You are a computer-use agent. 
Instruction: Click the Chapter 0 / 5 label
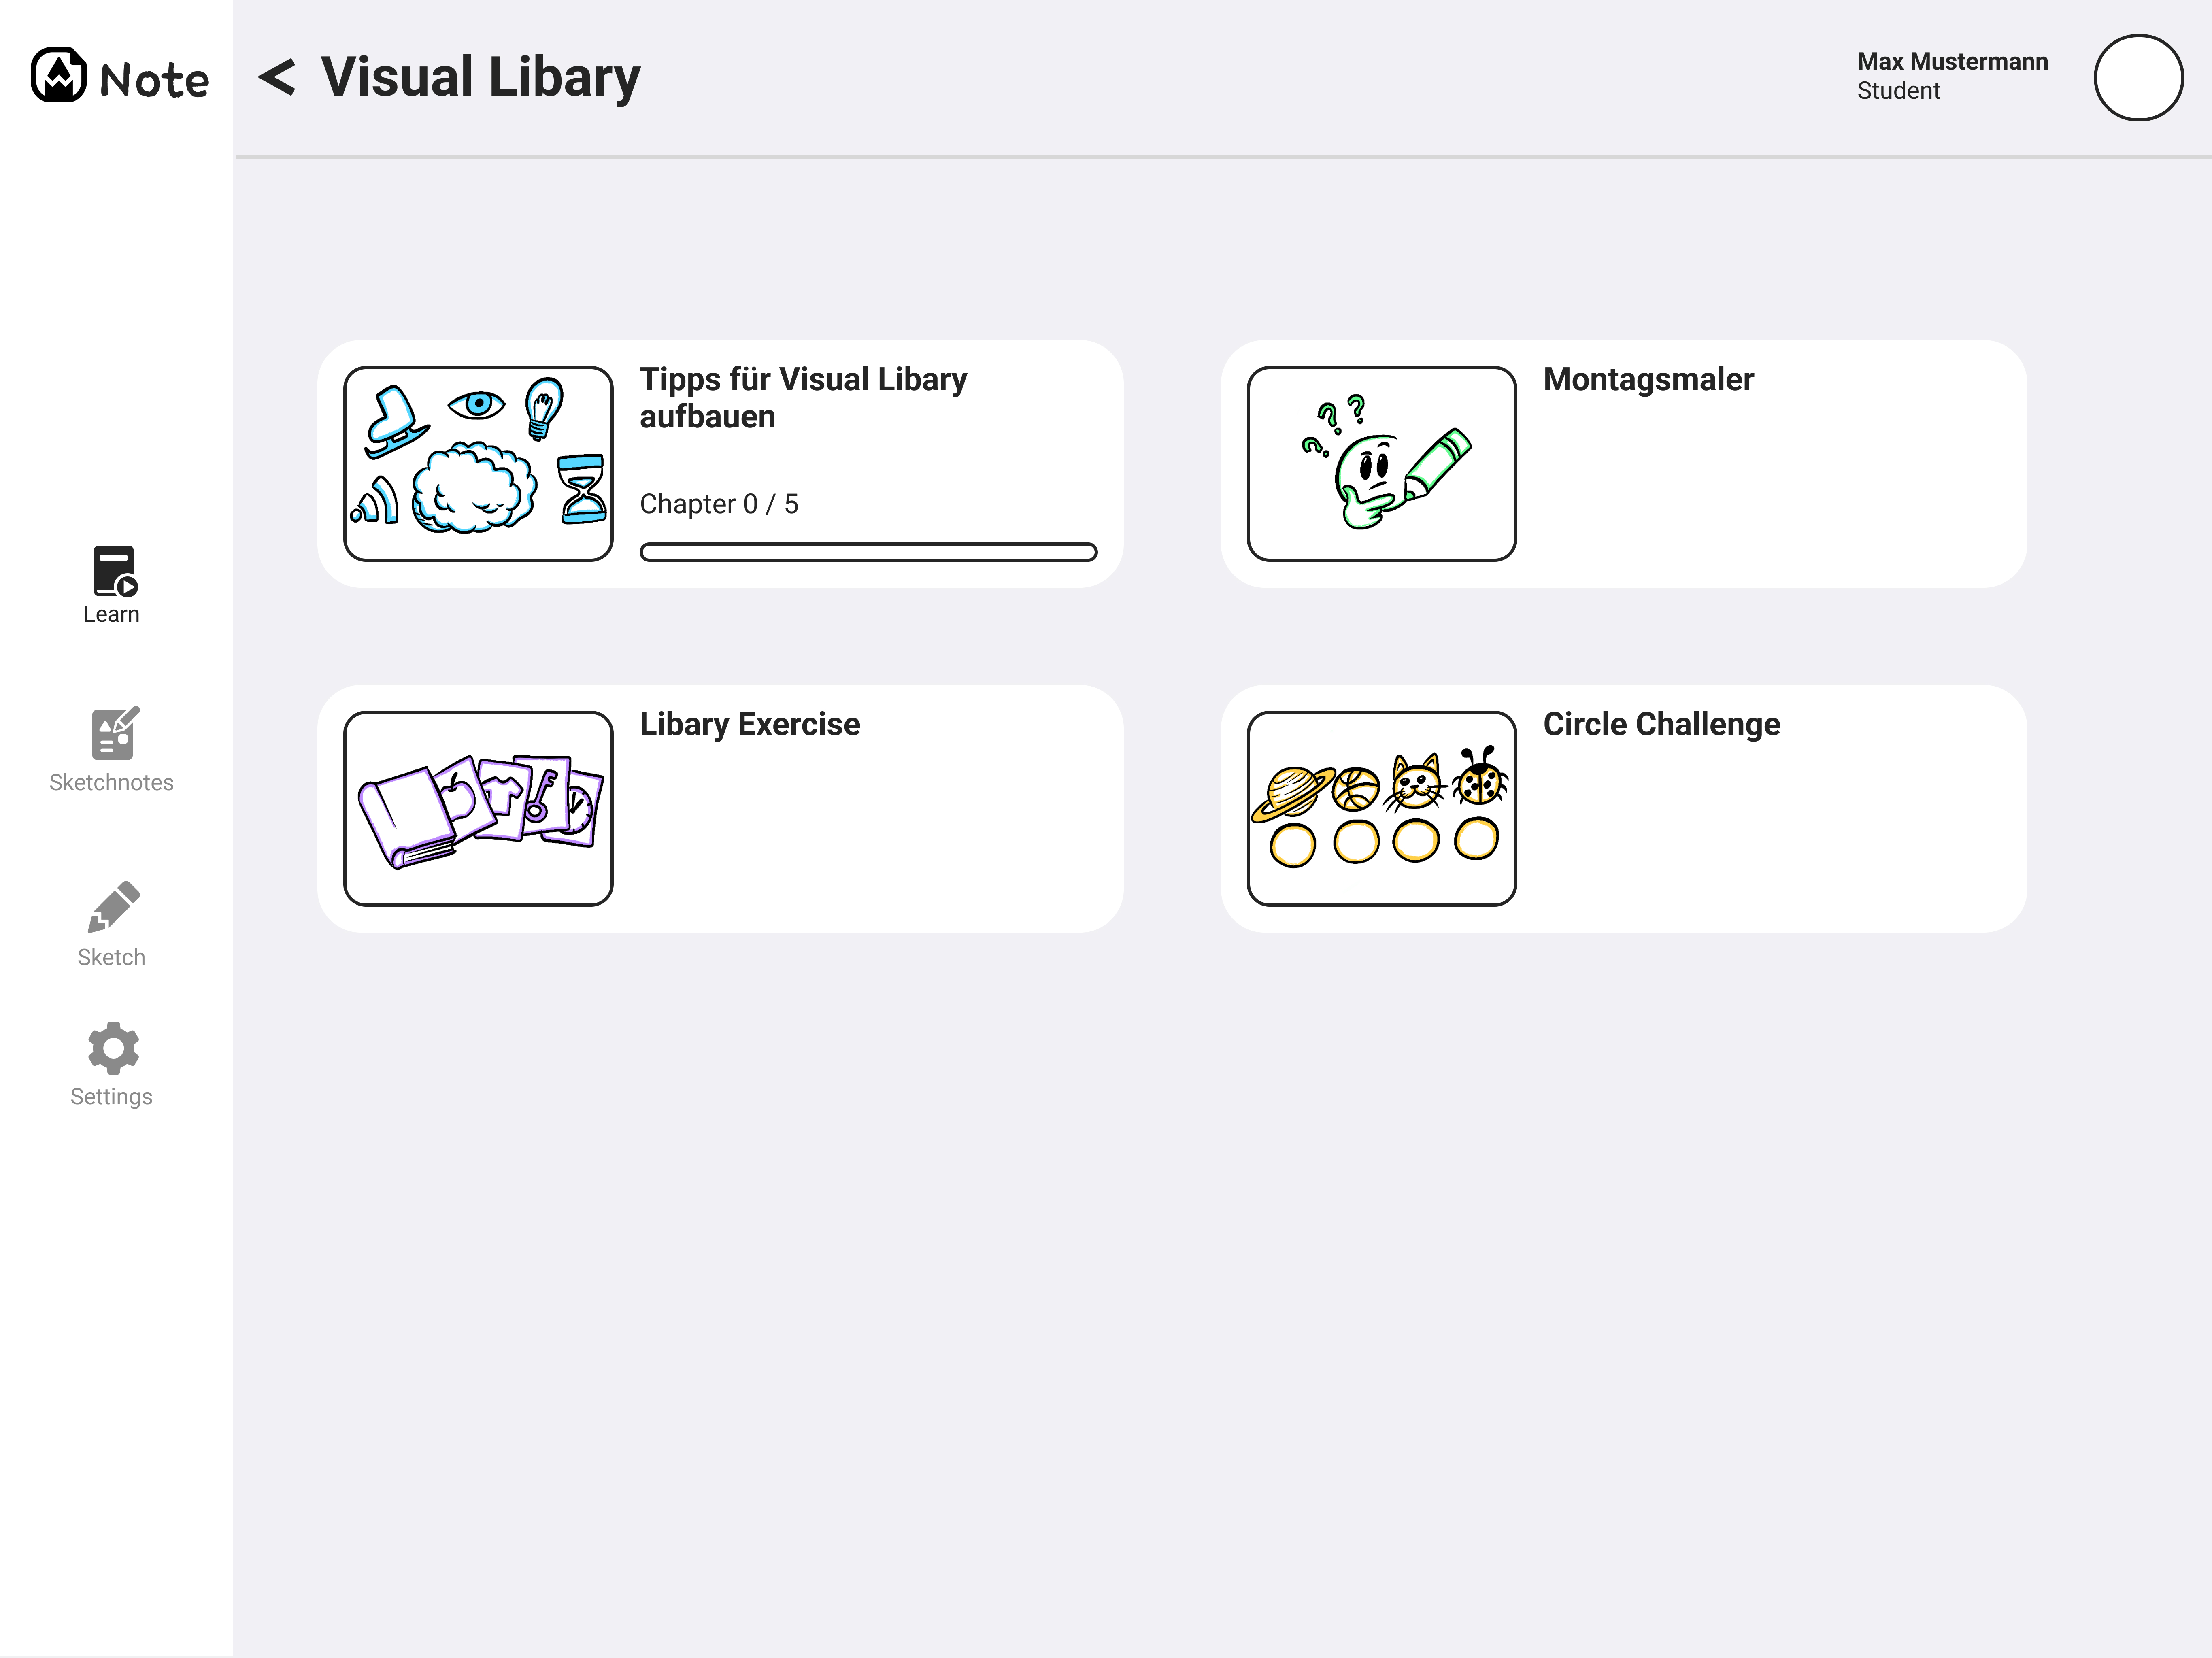click(x=719, y=504)
